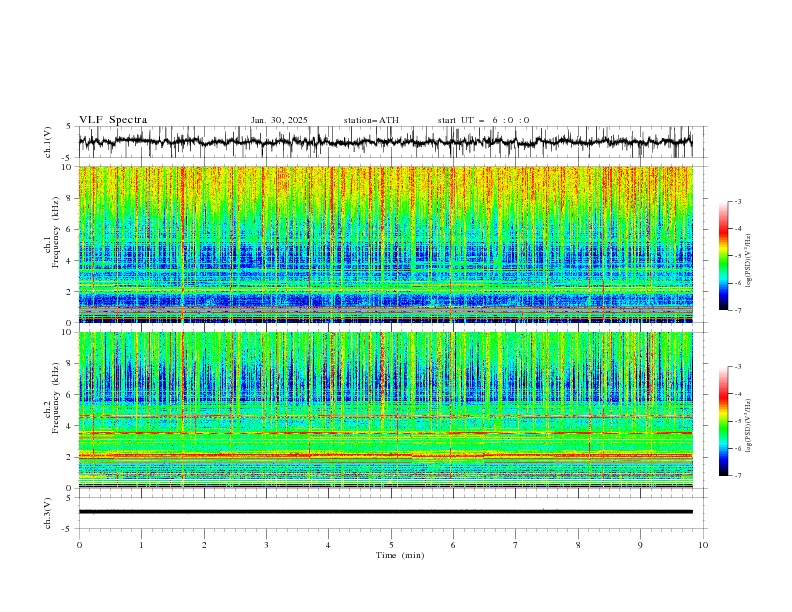Click the time axis tick label "8"
The height and width of the screenshot is (612, 792).
(578, 545)
